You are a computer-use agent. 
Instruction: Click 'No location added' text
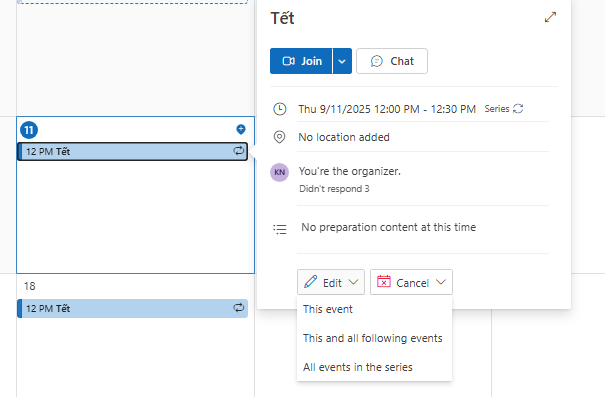(344, 137)
